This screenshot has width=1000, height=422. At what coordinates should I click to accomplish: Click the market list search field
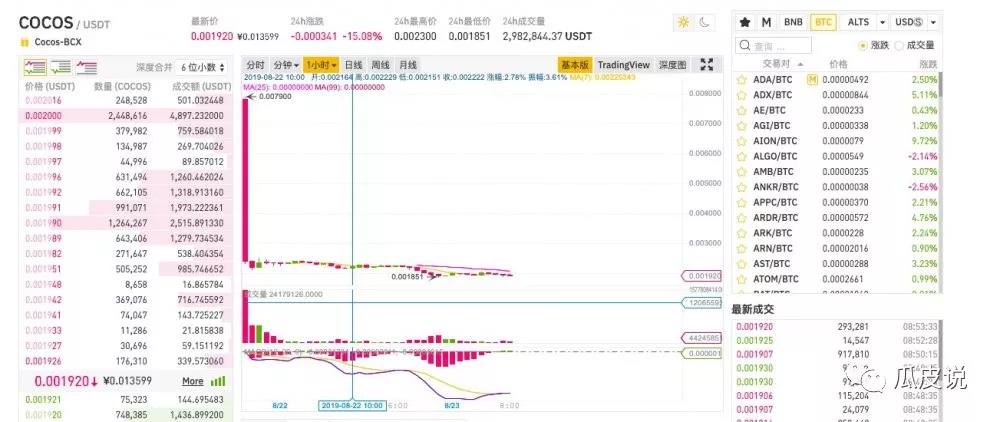773,46
